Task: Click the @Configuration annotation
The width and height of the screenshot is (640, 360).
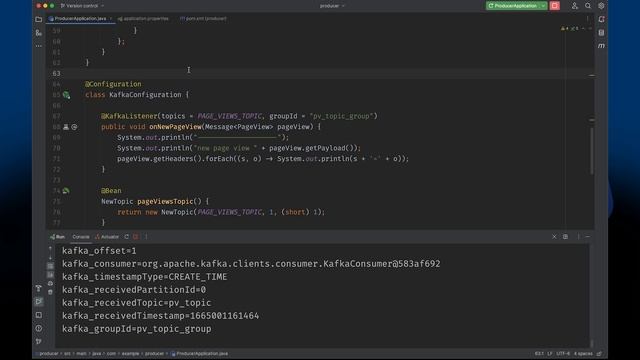Action: [x=113, y=84]
